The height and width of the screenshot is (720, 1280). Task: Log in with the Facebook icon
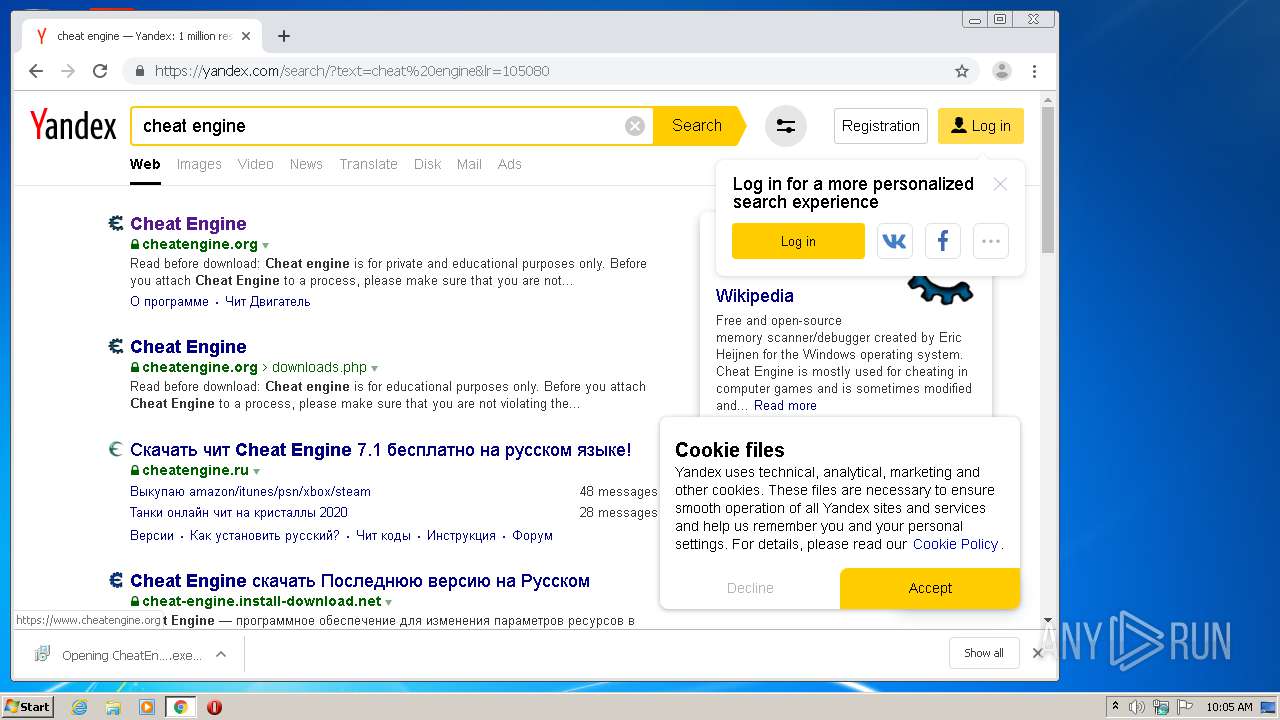coord(943,241)
